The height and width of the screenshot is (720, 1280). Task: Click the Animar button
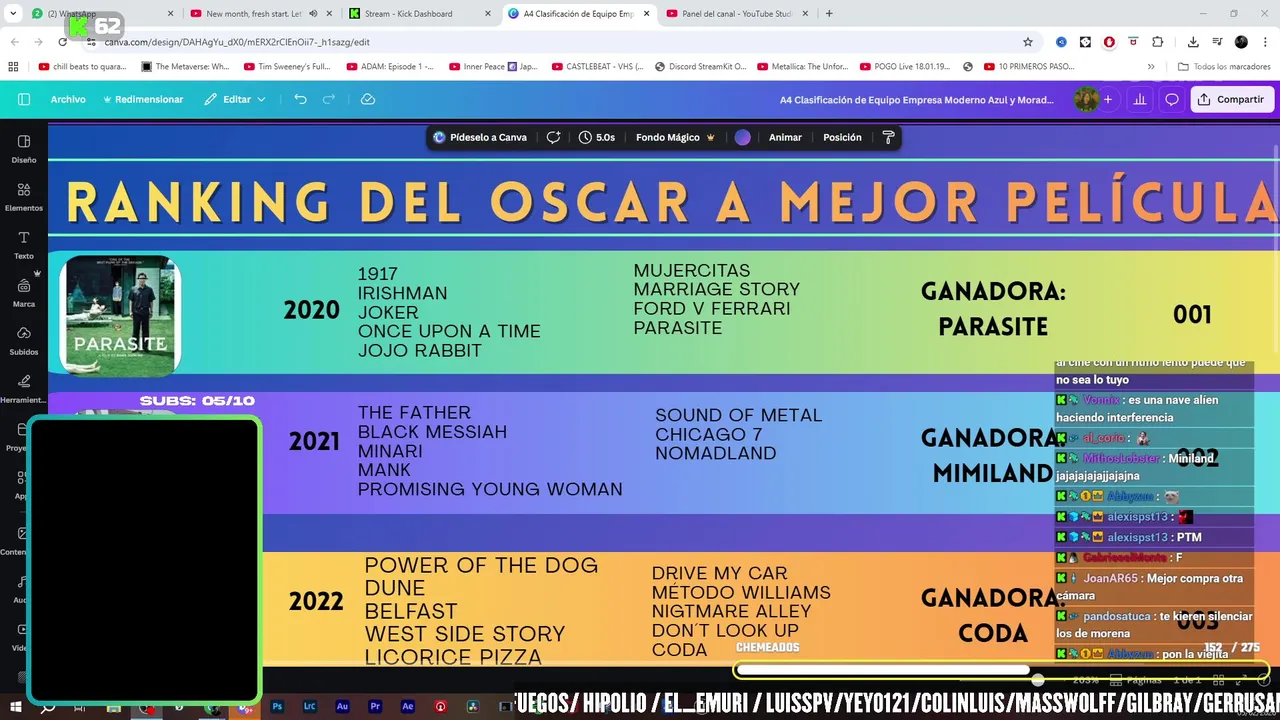(x=785, y=137)
